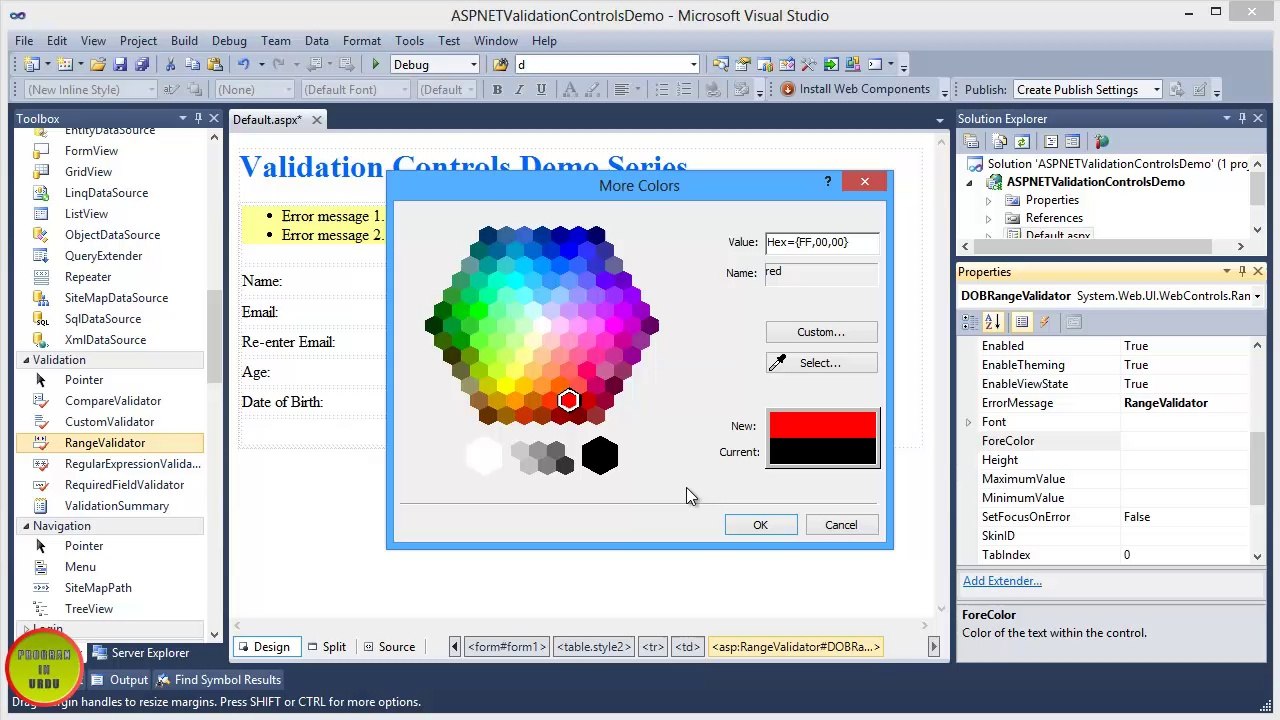
Task: Click the Copy icon in the toolbar
Action: click(x=192, y=65)
